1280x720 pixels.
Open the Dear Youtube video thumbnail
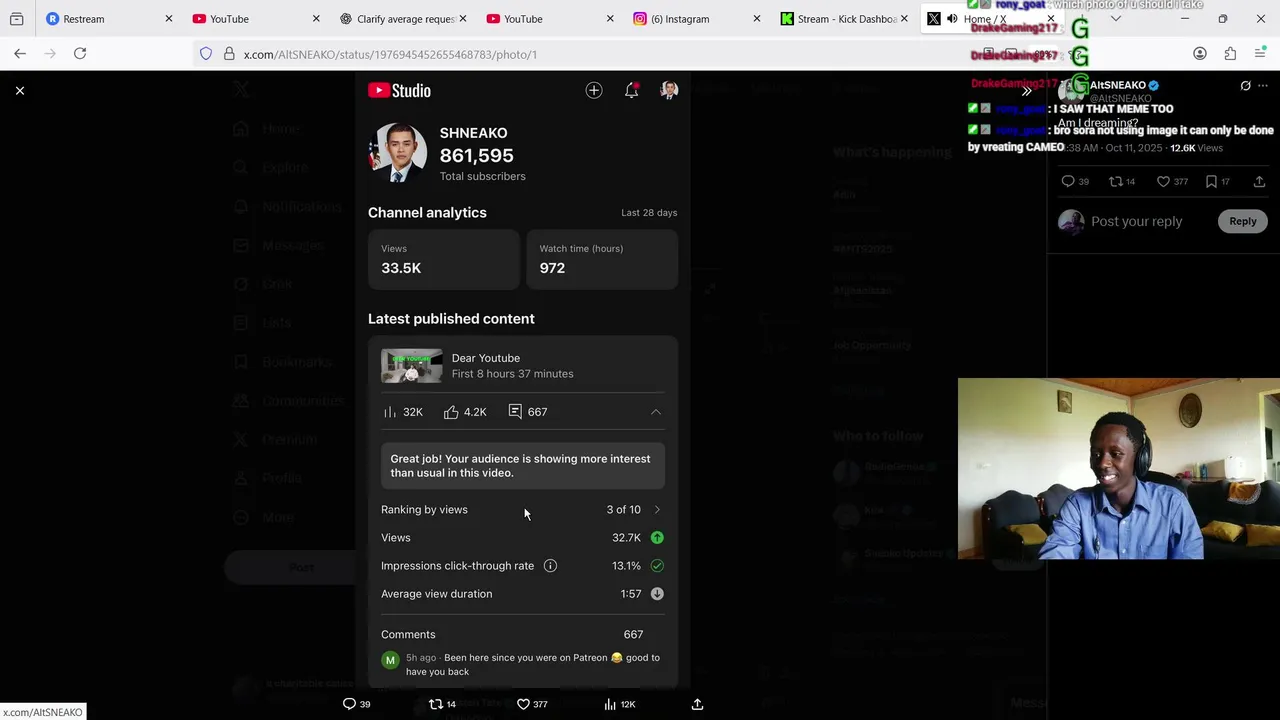[411, 366]
